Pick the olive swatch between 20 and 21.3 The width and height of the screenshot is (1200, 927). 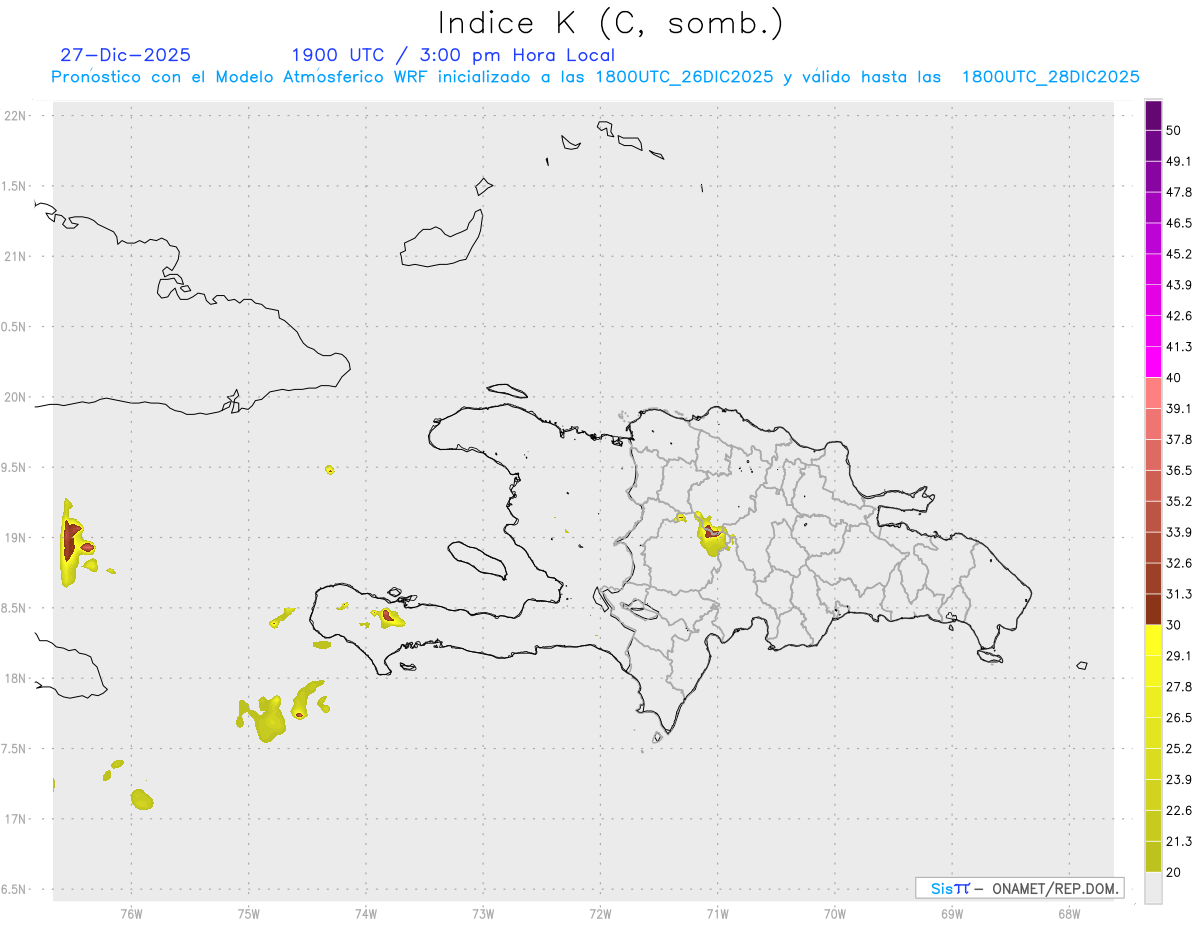1153,857
